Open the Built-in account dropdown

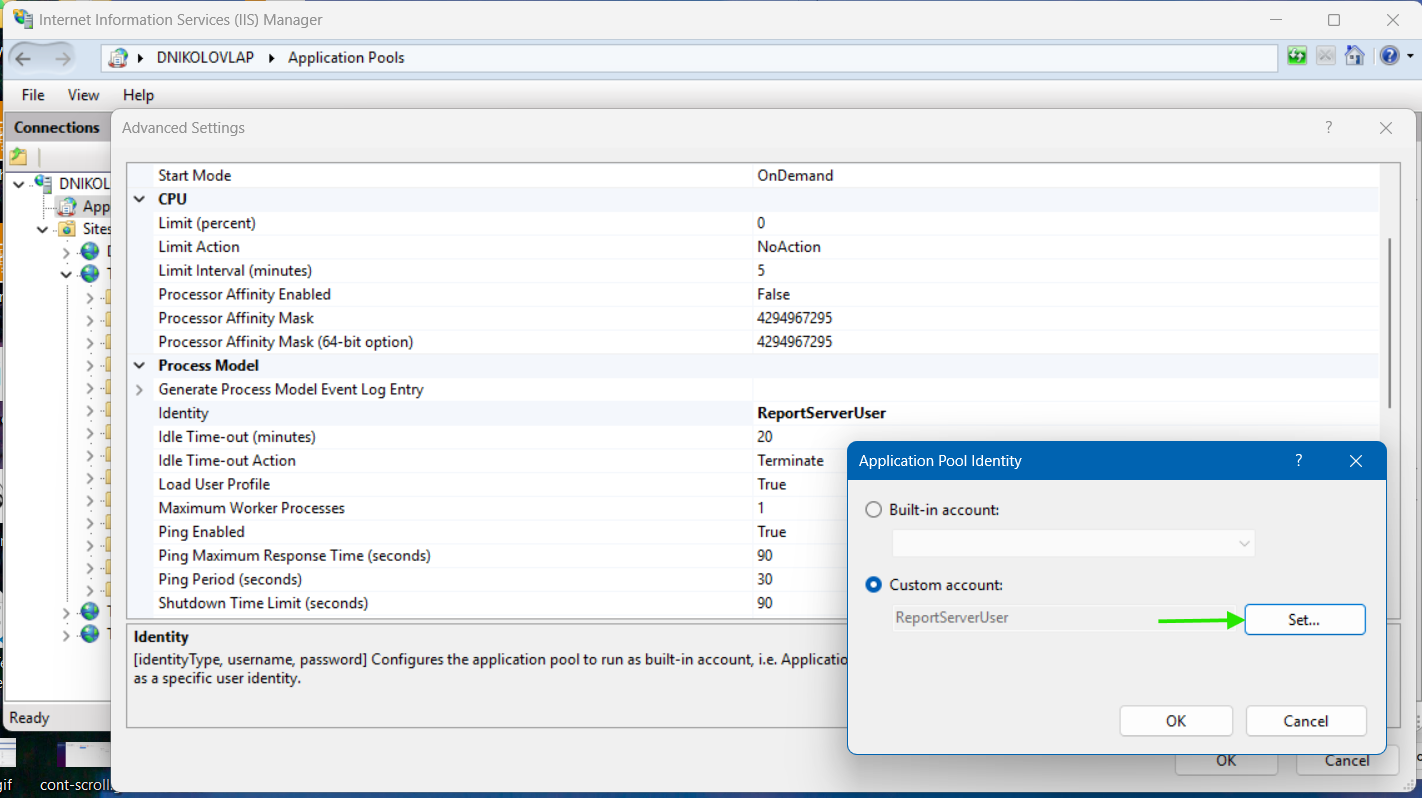coord(1073,544)
